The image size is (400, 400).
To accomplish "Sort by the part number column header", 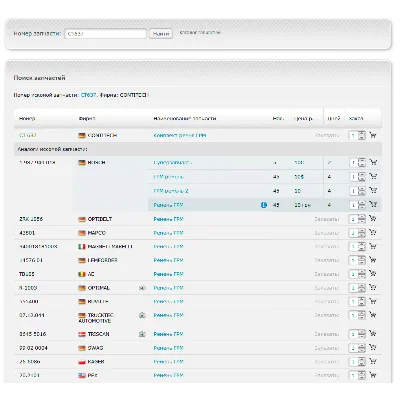I will click(27, 118).
